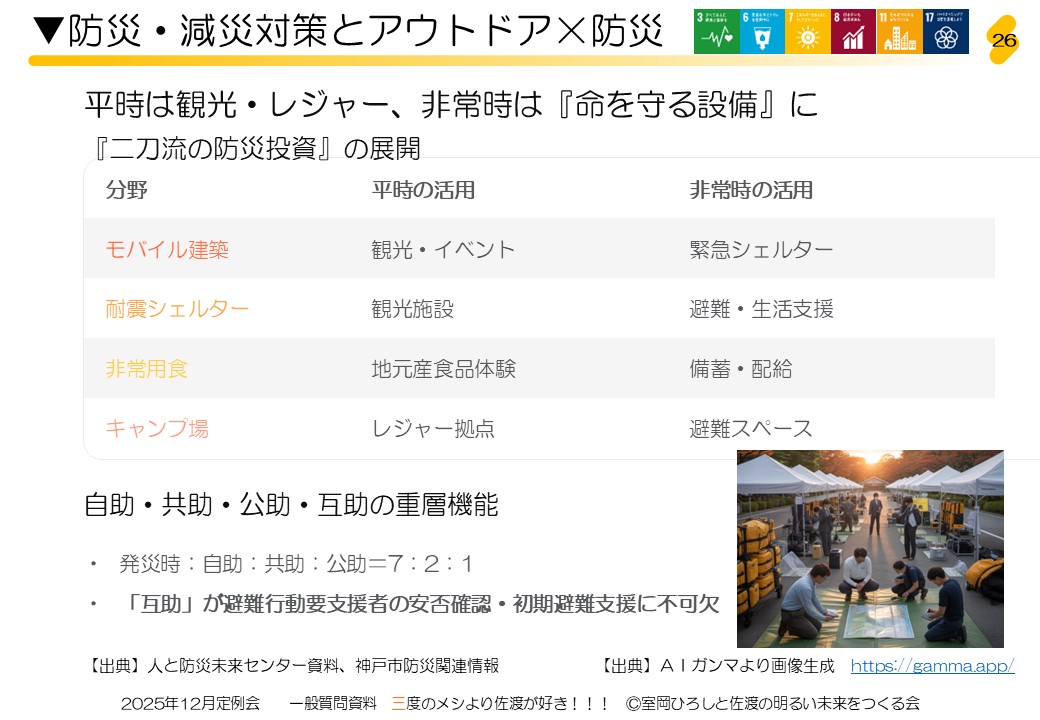Click the キャンプ場 row label

click(x=157, y=429)
